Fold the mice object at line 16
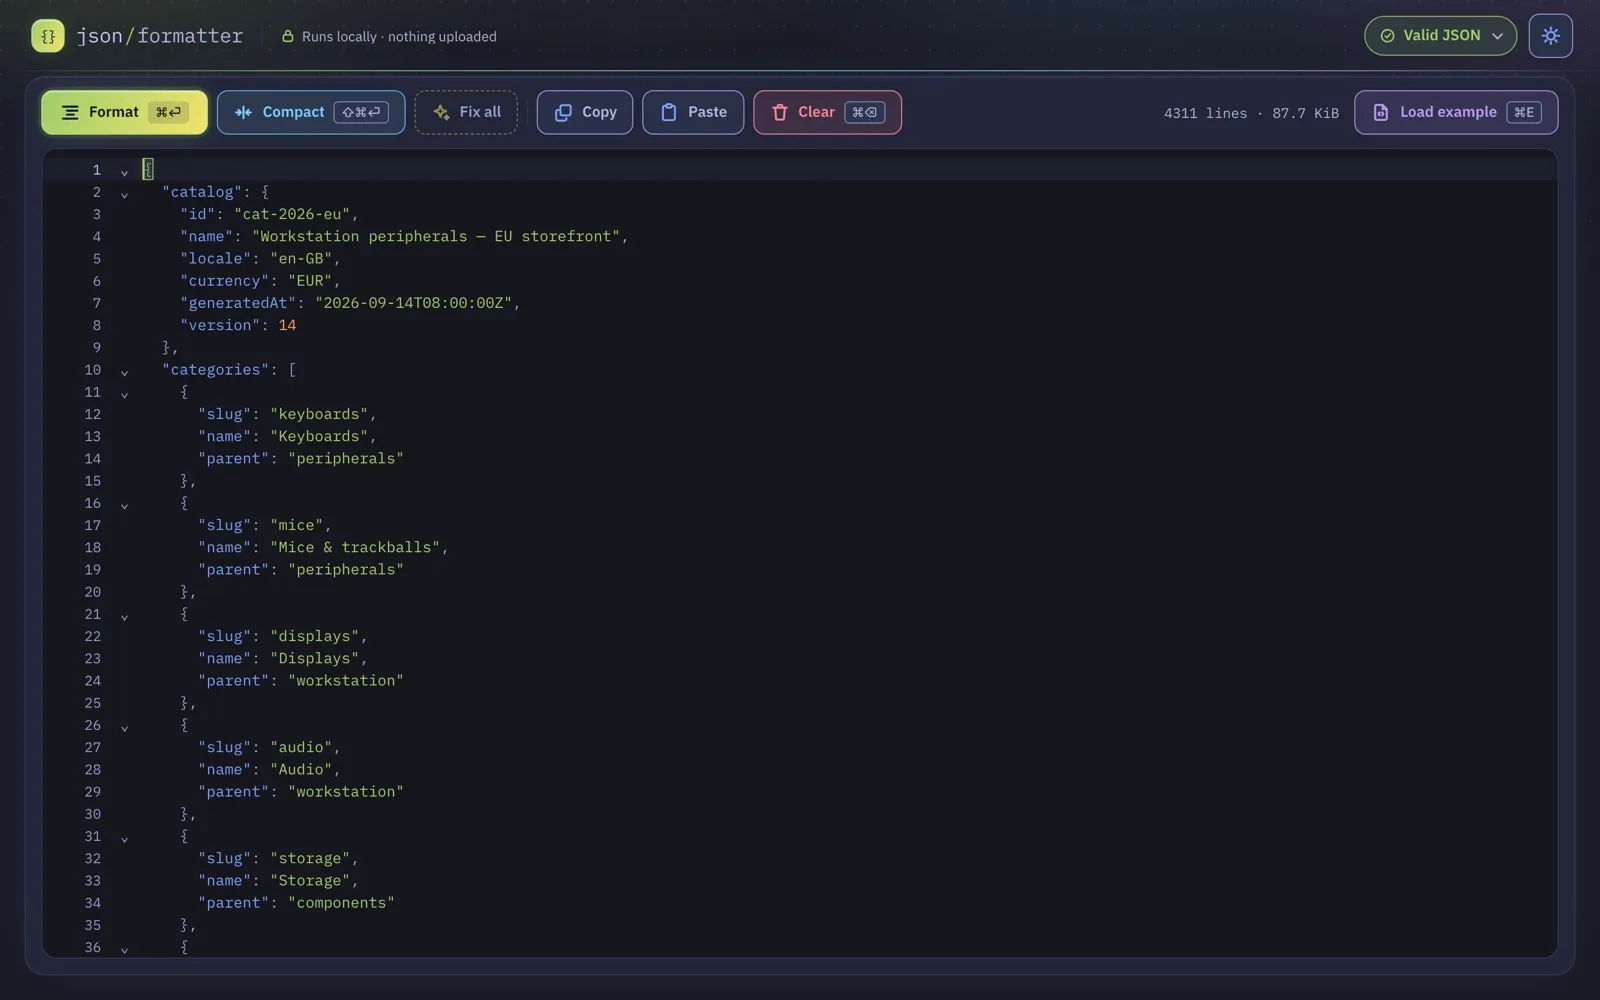Viewport: 1600px width, 1000px height. (124, 505)
